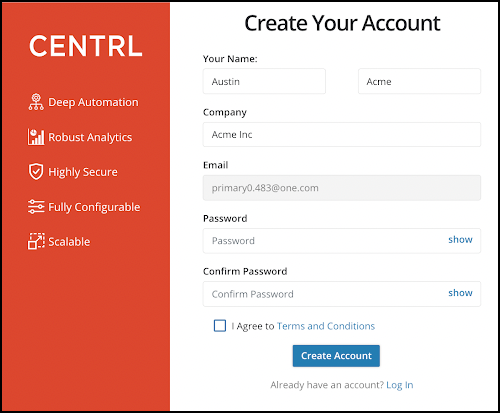
Task: Click the Deep Automation label text
Action: click(x=93, y=102)
